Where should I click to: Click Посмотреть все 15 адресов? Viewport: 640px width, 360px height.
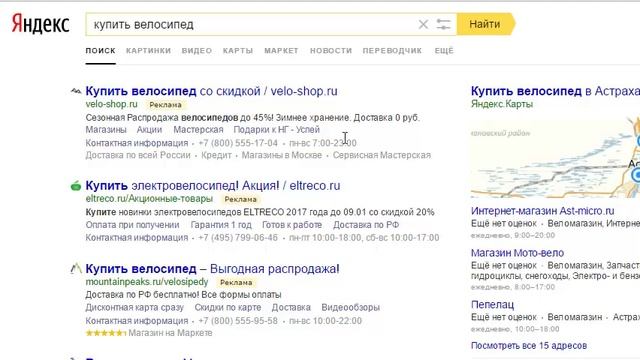coord(529,346)
